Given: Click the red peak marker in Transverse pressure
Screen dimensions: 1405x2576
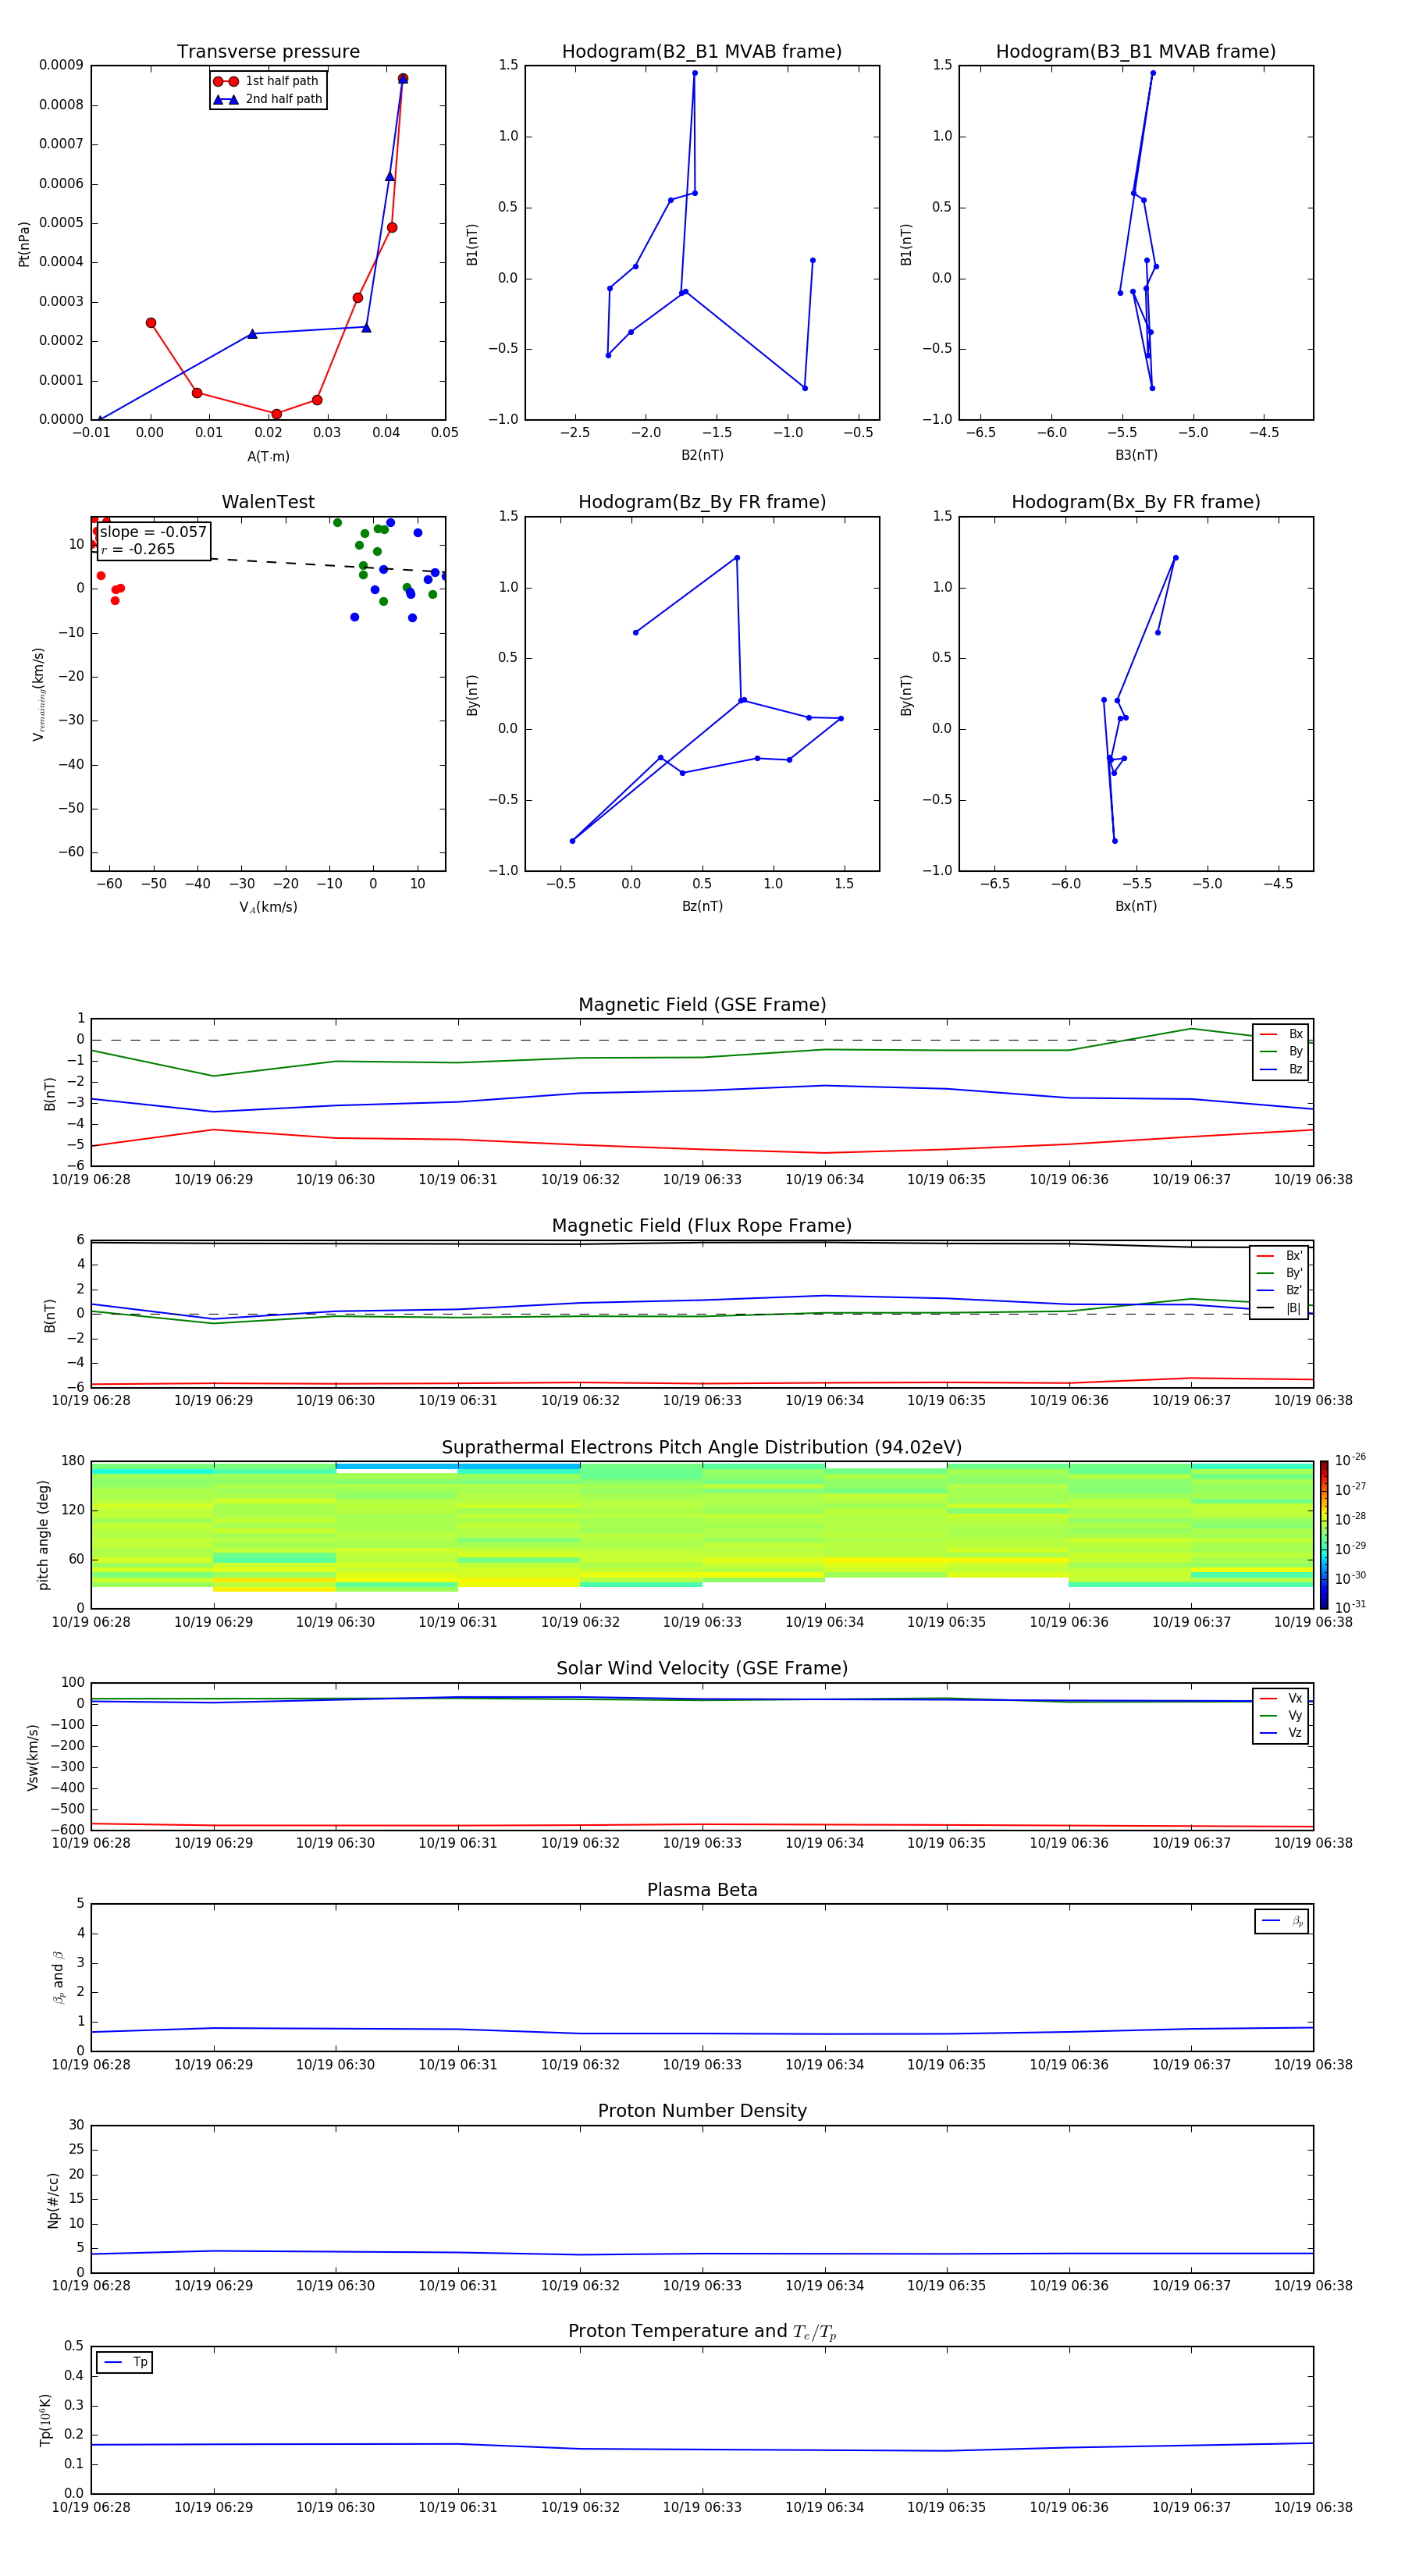Looking at the screenshot, I should [x=402, y=78].
